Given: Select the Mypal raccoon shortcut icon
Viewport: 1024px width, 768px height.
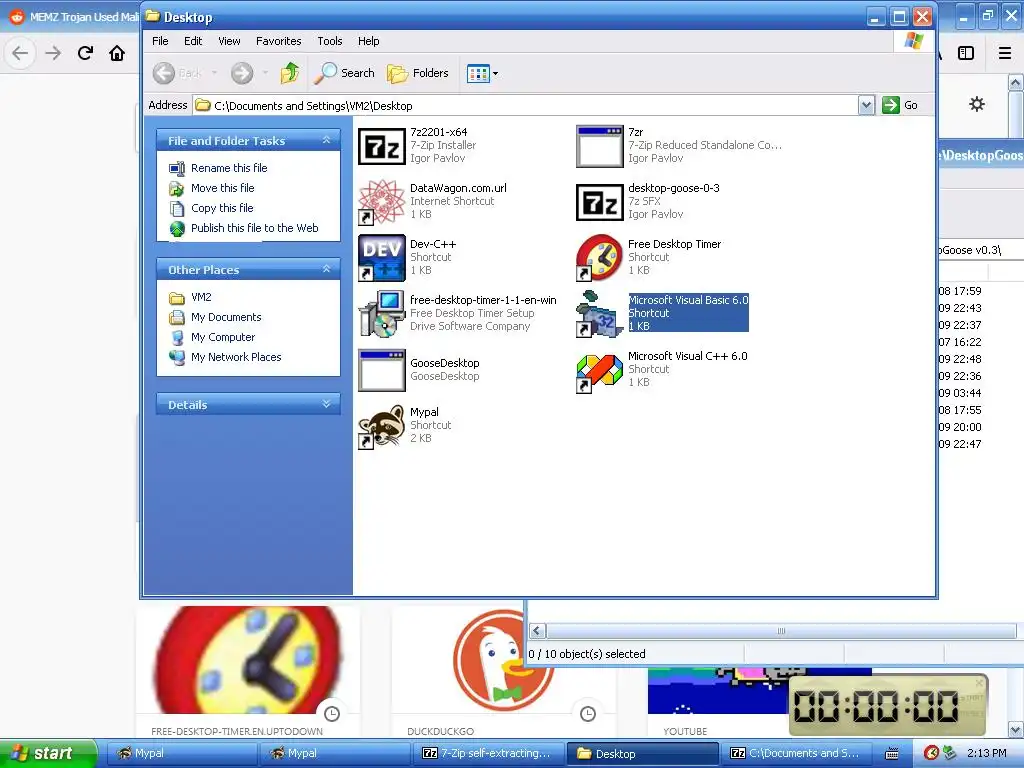Looking at the screenshot, I should coord(382,426).
